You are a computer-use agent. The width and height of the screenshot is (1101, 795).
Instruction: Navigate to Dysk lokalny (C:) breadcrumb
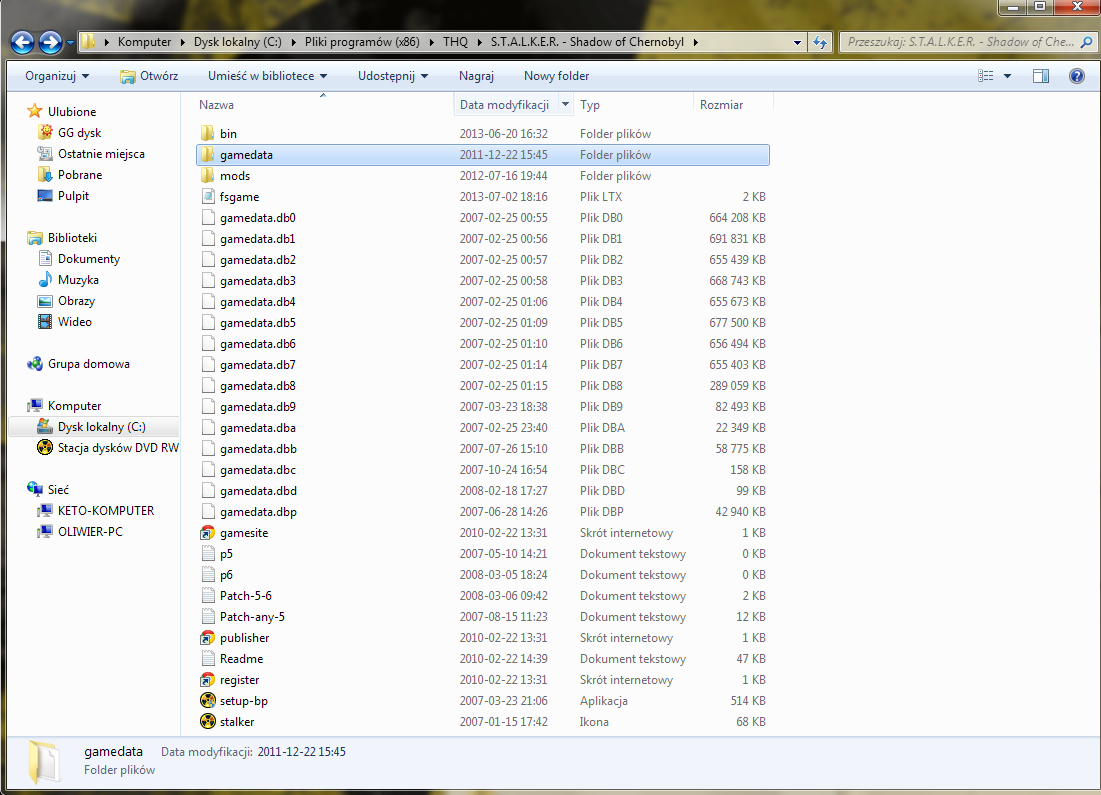pos(237,42)
